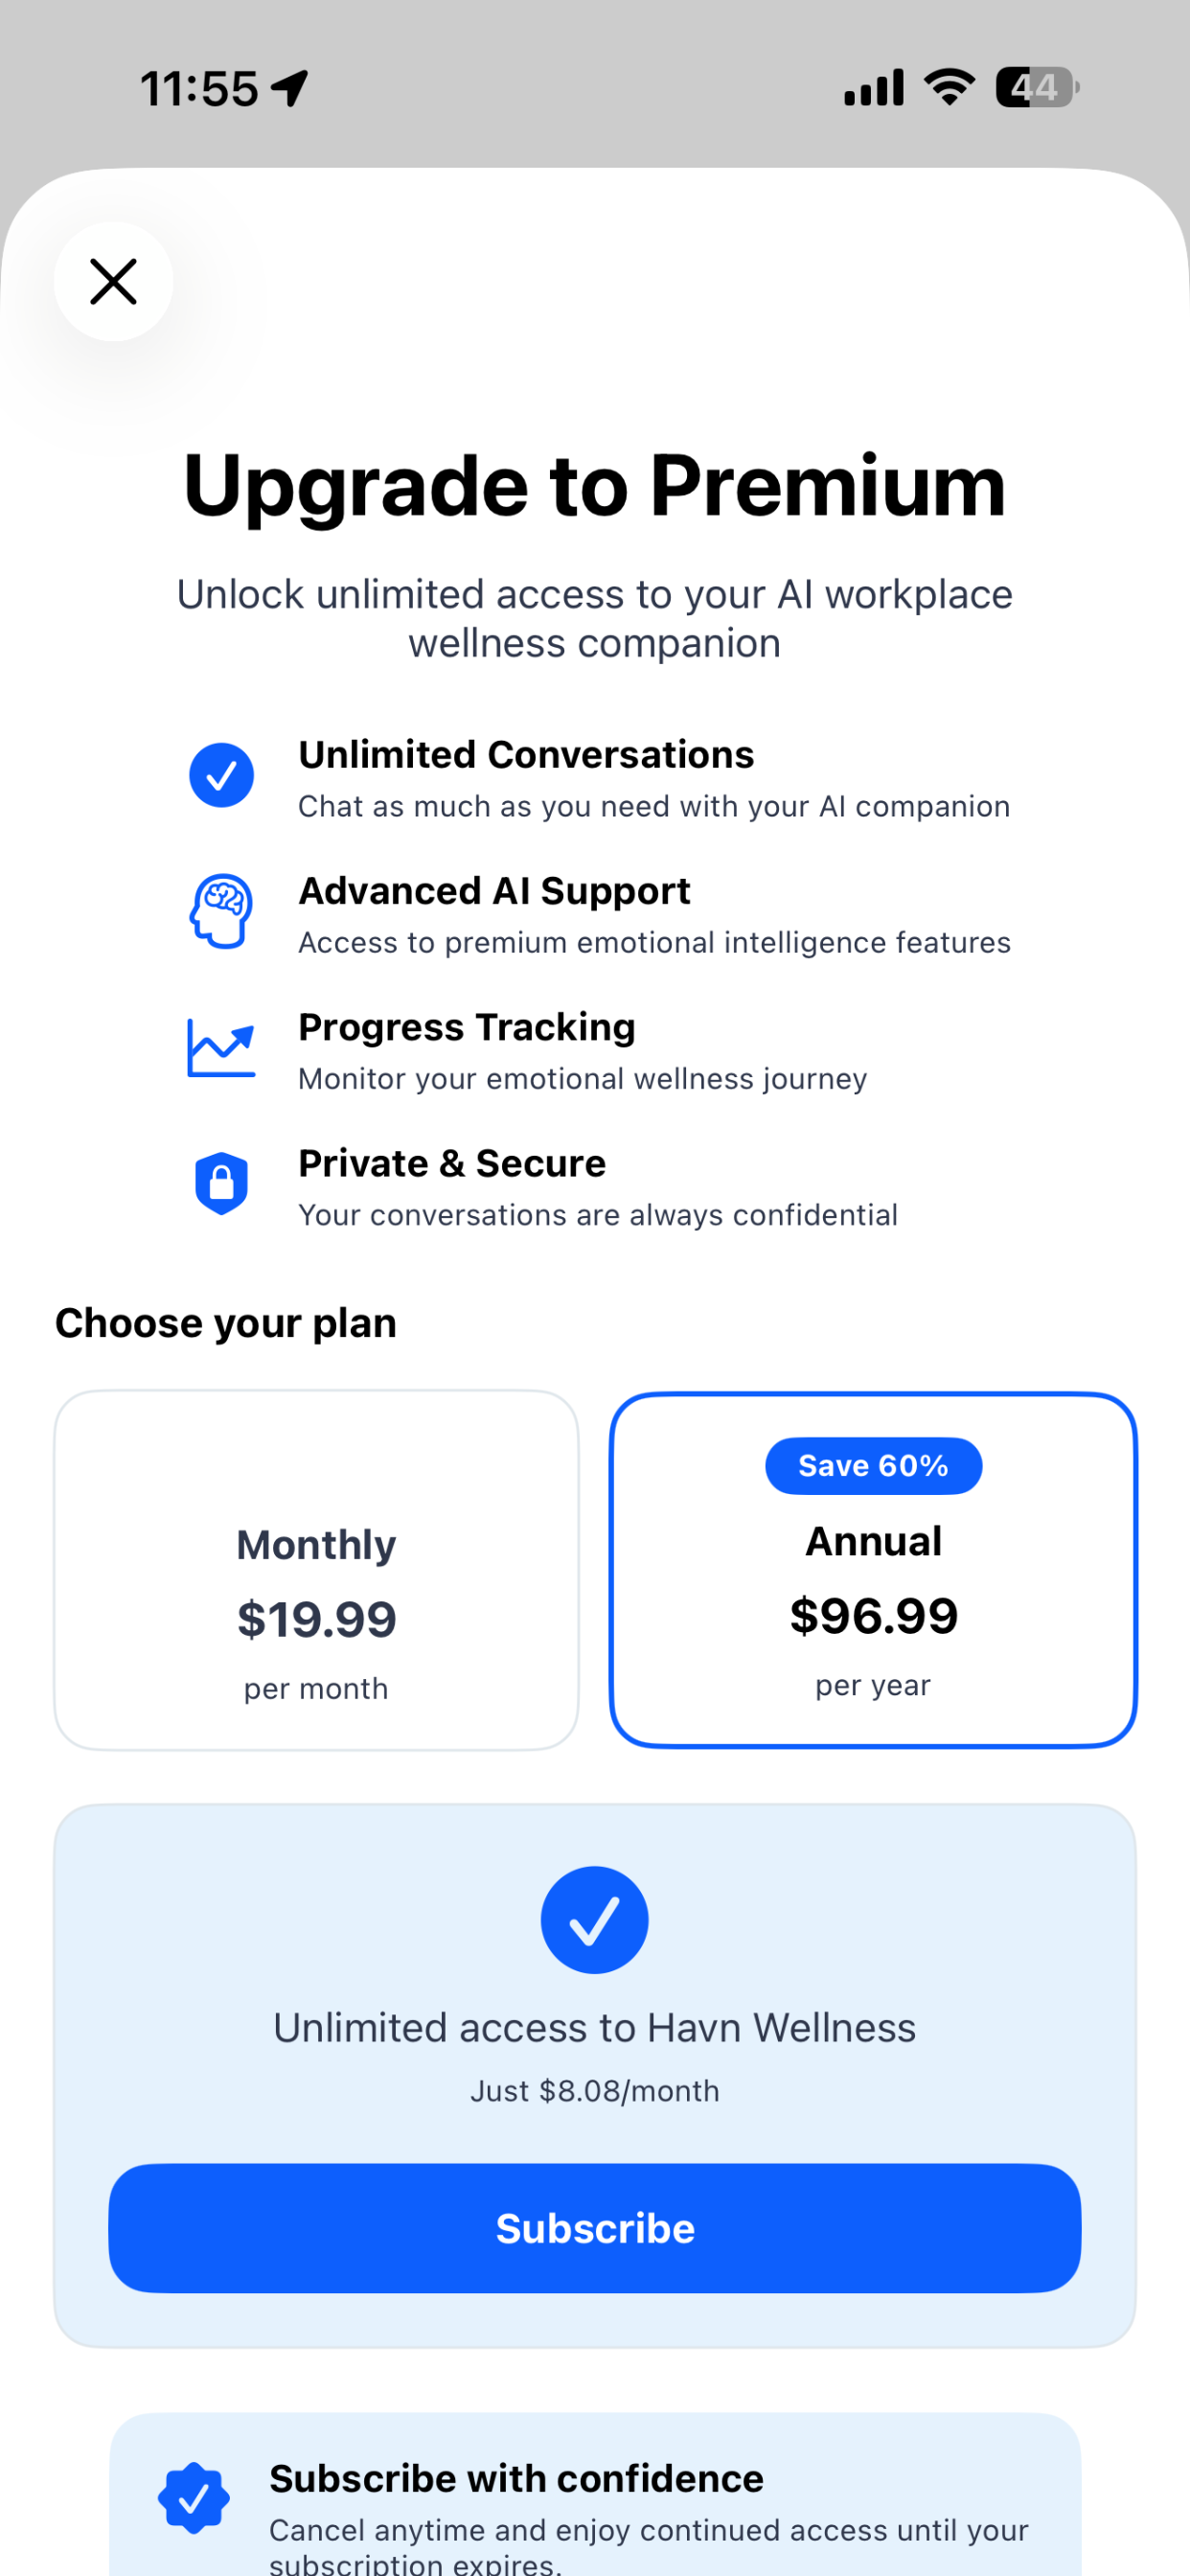
Task: Tap the Choose your plan heading
Action: 226,1322
